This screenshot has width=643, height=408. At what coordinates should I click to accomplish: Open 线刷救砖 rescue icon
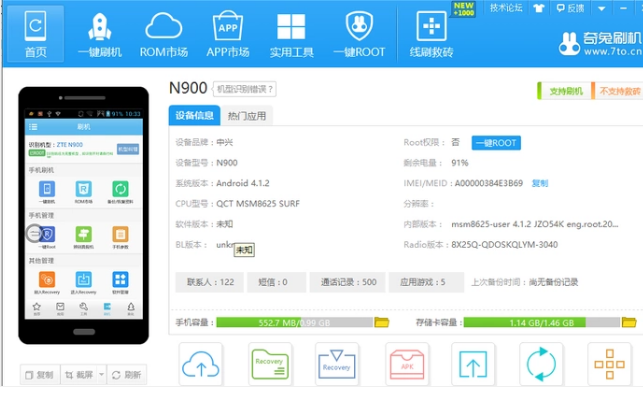click(431, 35)
